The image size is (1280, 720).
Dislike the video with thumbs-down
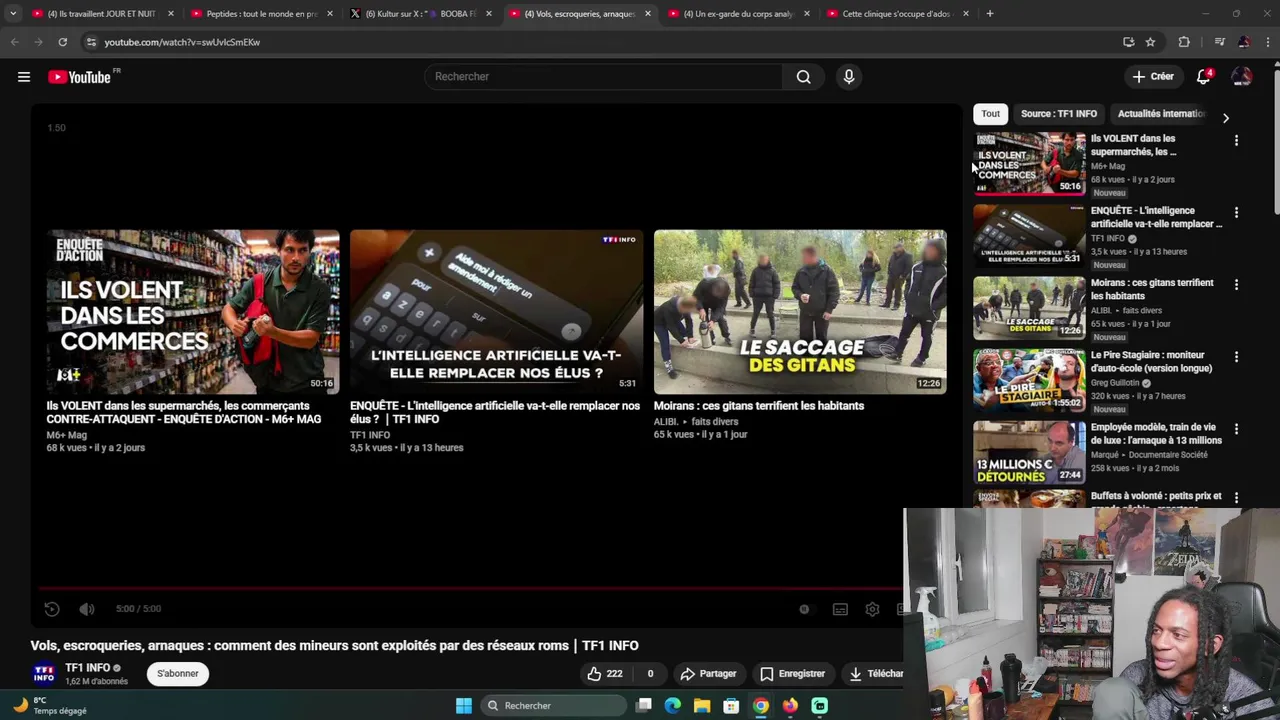(x=650, y=674)
